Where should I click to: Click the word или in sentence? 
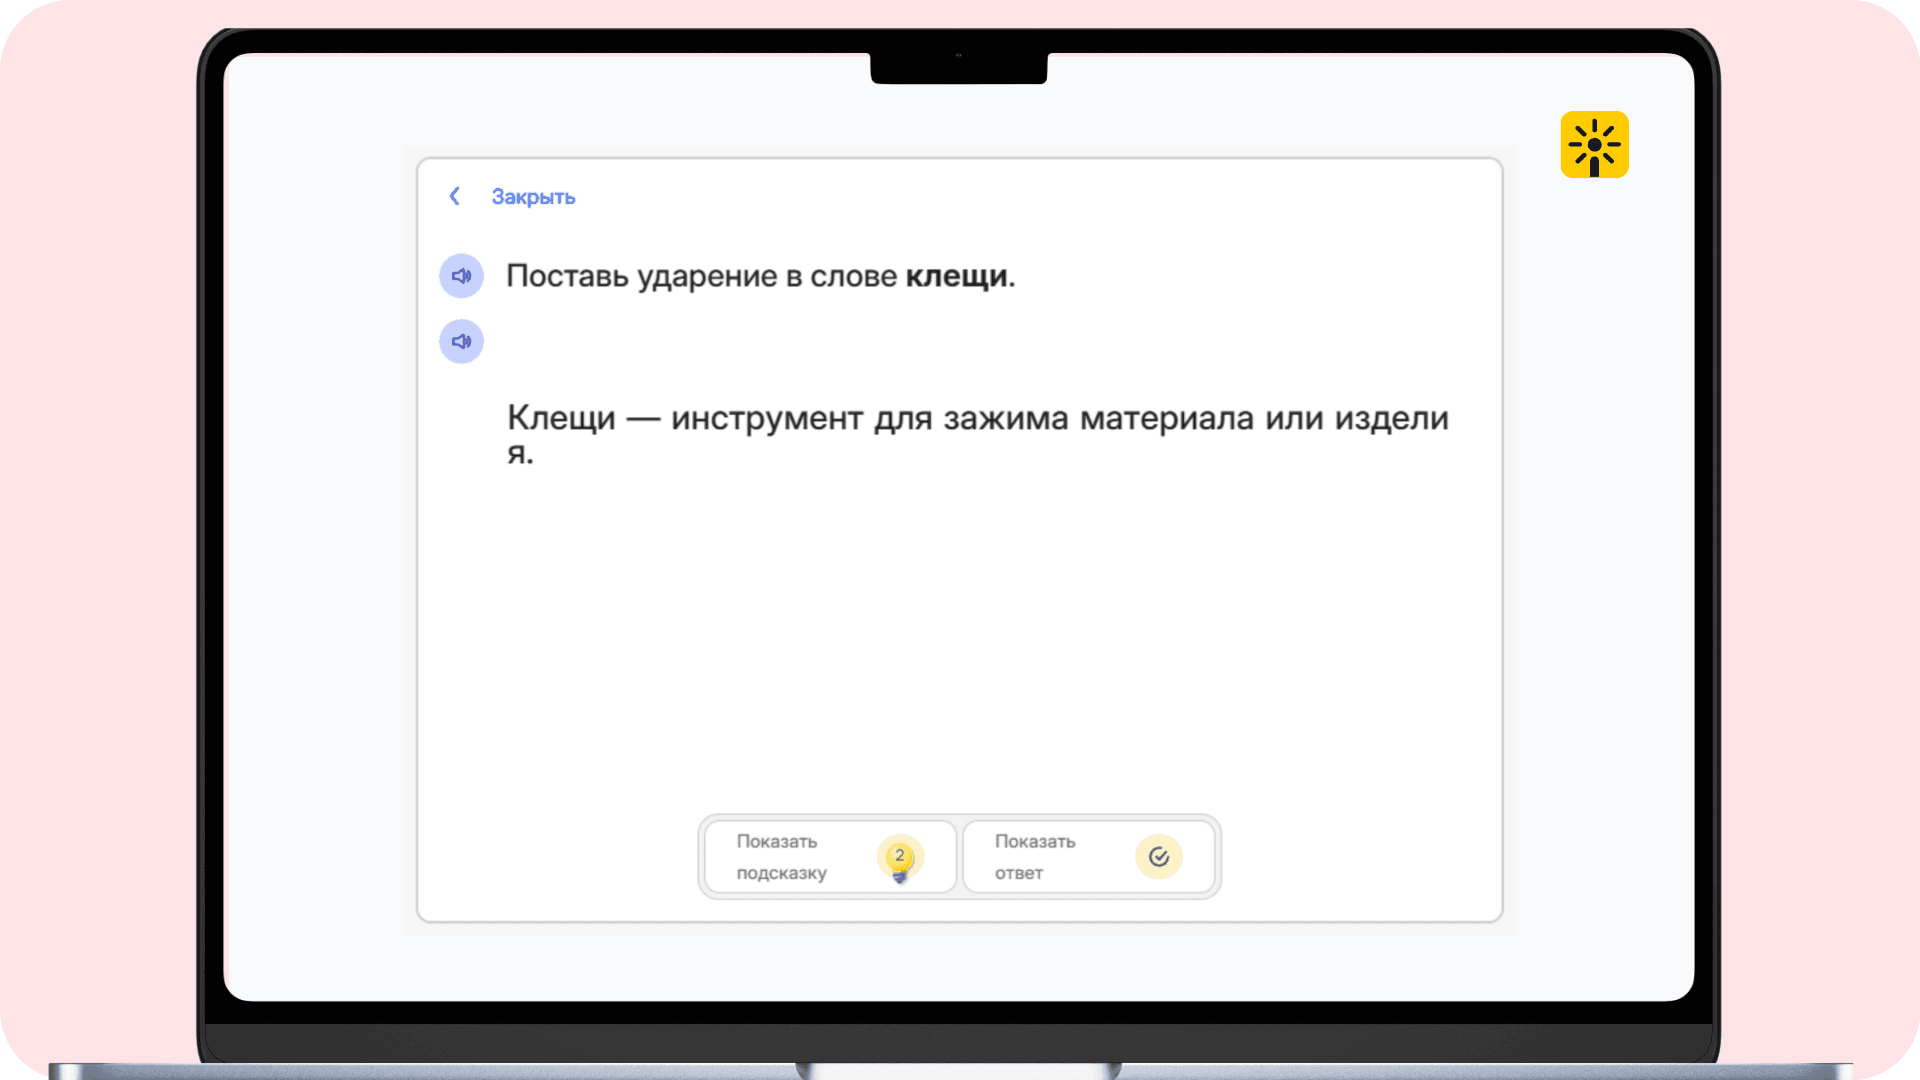pos(1294,418)
